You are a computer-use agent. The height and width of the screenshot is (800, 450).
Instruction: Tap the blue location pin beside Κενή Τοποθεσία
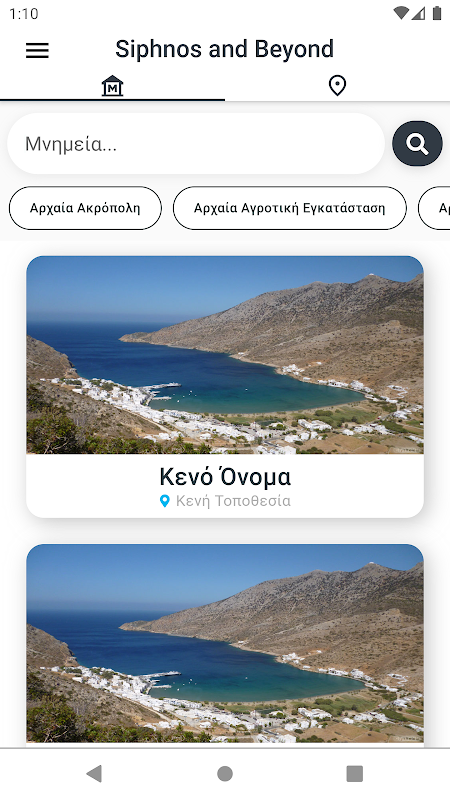pyautogui.click(x=164, y=501)
